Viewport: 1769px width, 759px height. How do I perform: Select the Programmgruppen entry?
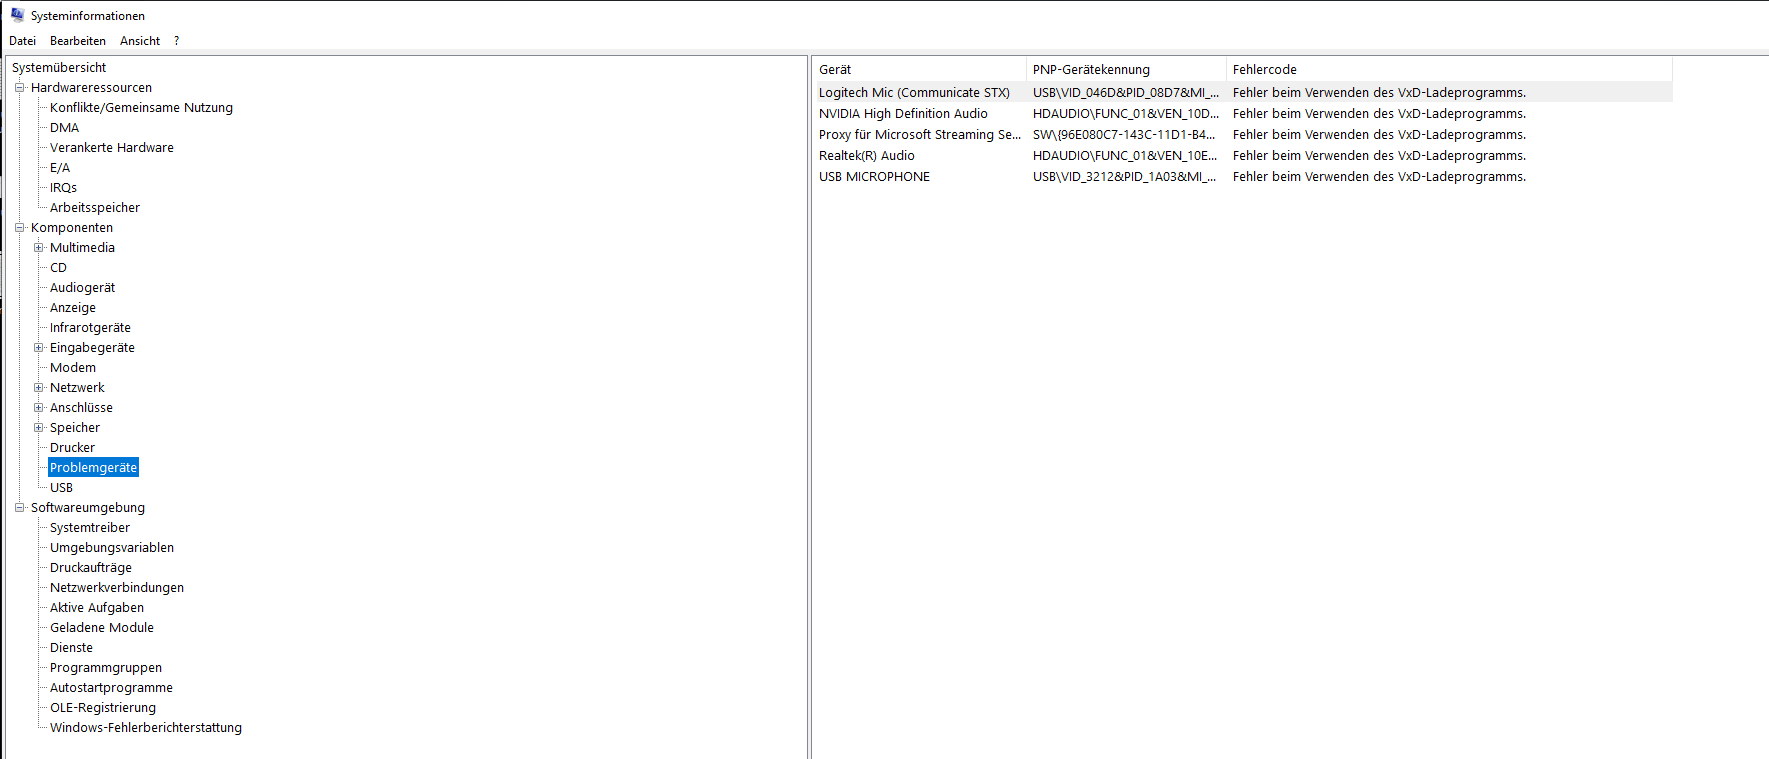[x=106, y=668]
